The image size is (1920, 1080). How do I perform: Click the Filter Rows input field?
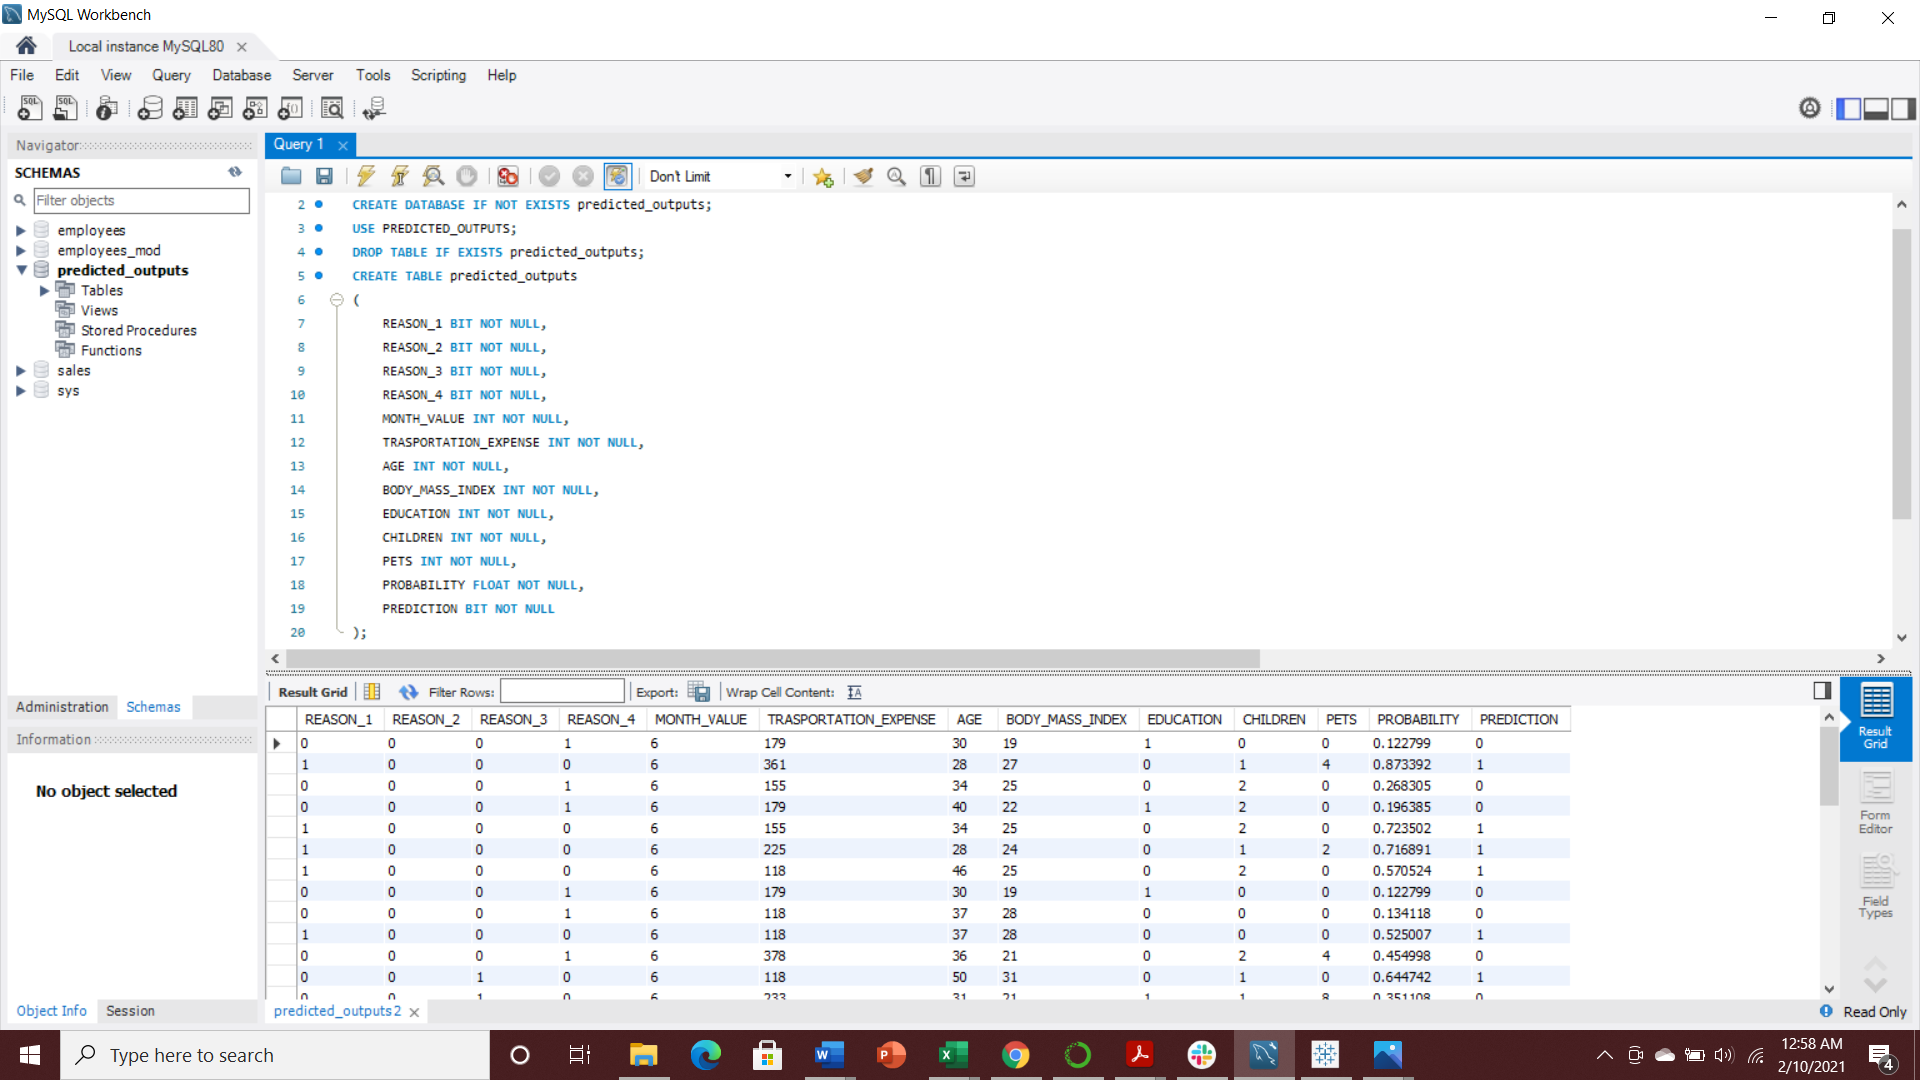(562, 692)
